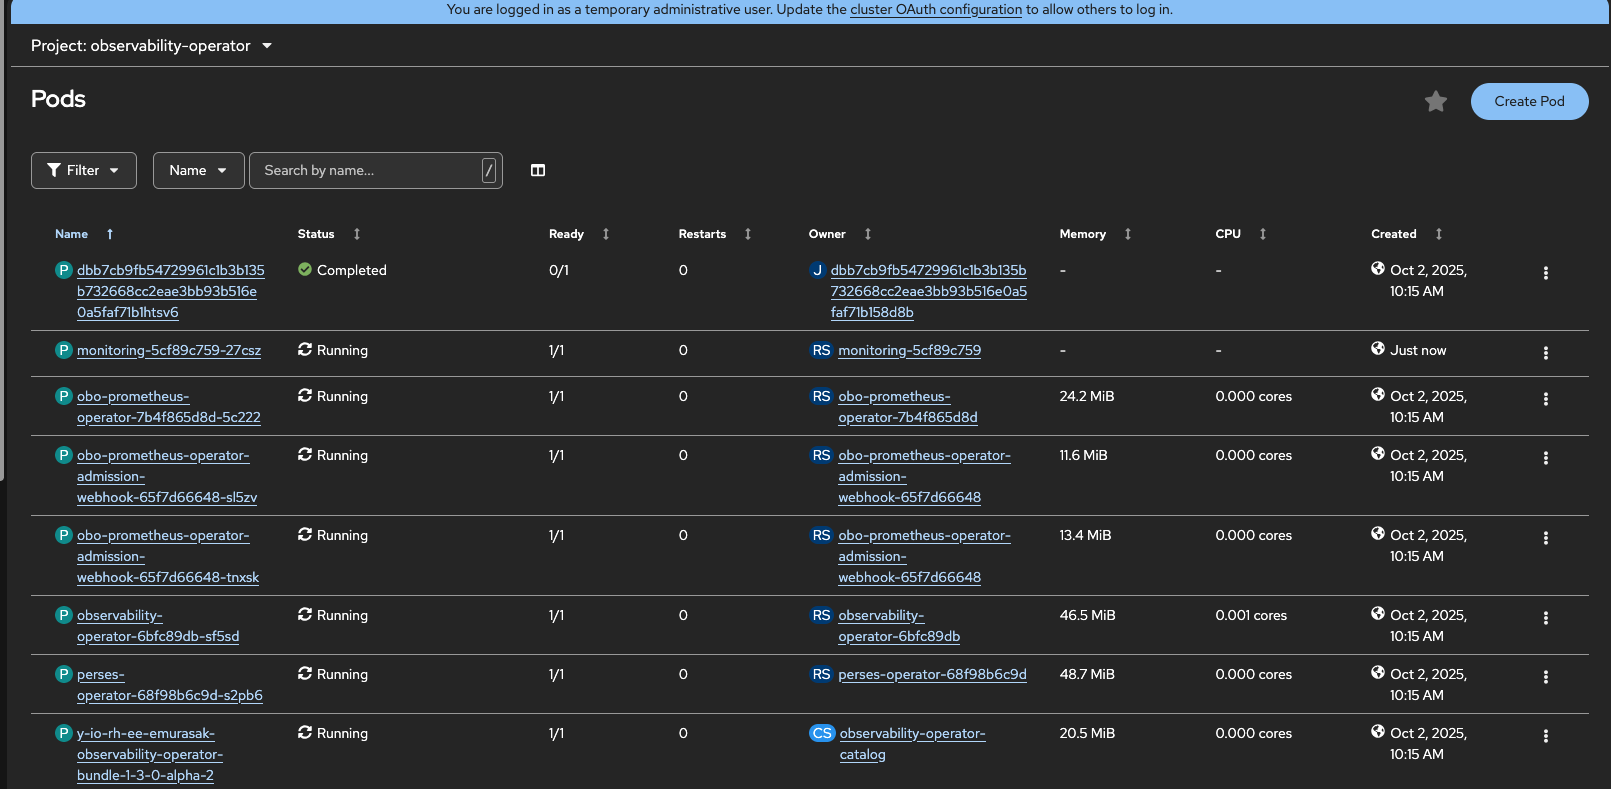Click the 46.5 MiB memory value
This screenshot has height=789, width=1611.
pyautogui.click(x=1088, y=615)
